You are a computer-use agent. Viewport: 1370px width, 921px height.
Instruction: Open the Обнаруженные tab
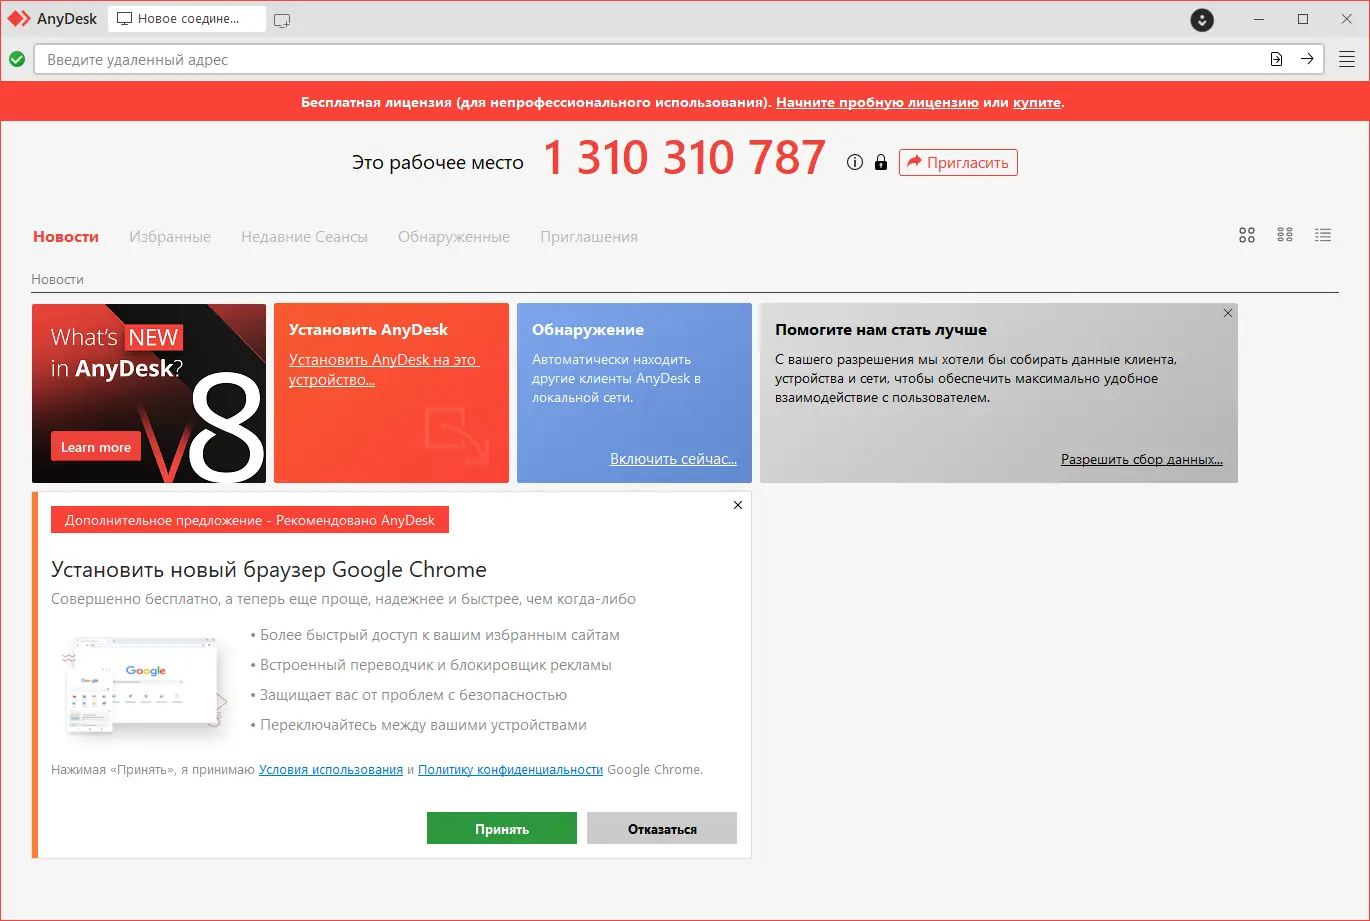(x=453, y=236)
